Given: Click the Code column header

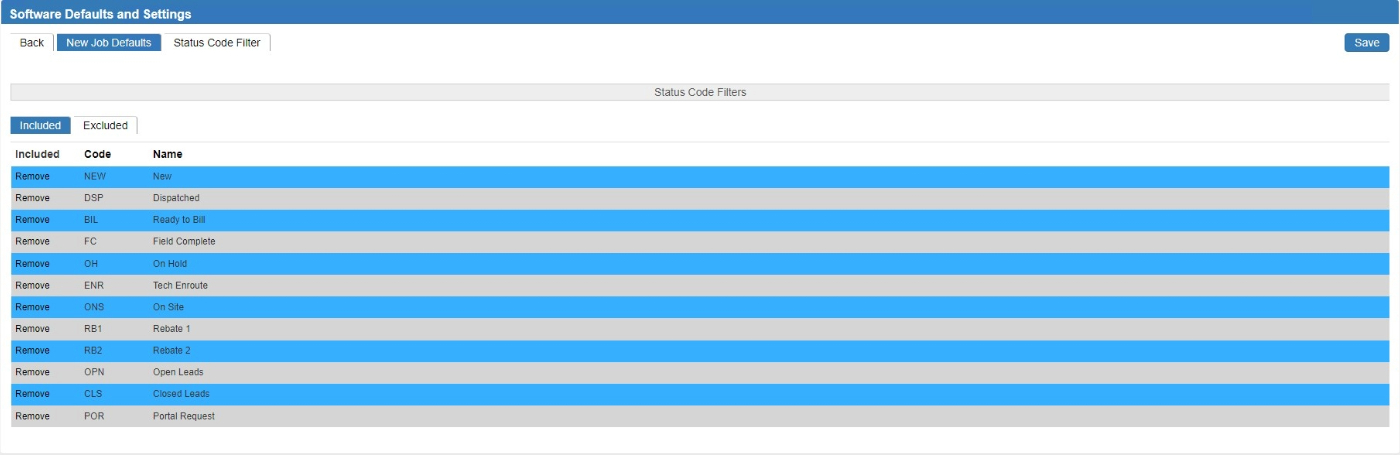Looking at the screenshot, I should [97, 155].
